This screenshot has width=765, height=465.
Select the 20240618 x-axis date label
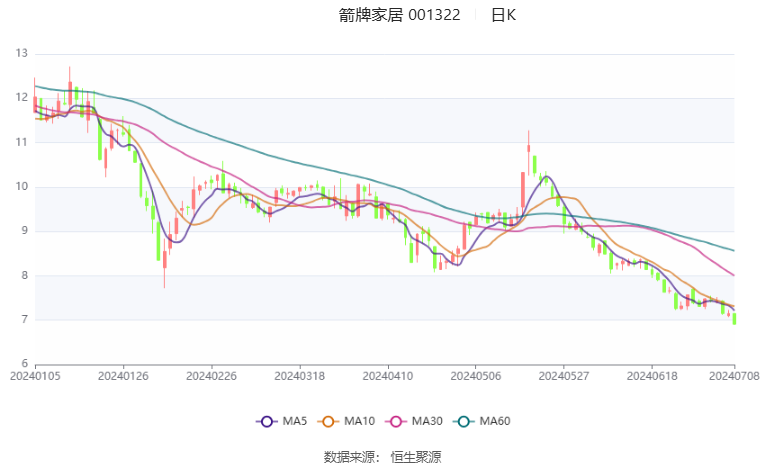click(652, 376)
